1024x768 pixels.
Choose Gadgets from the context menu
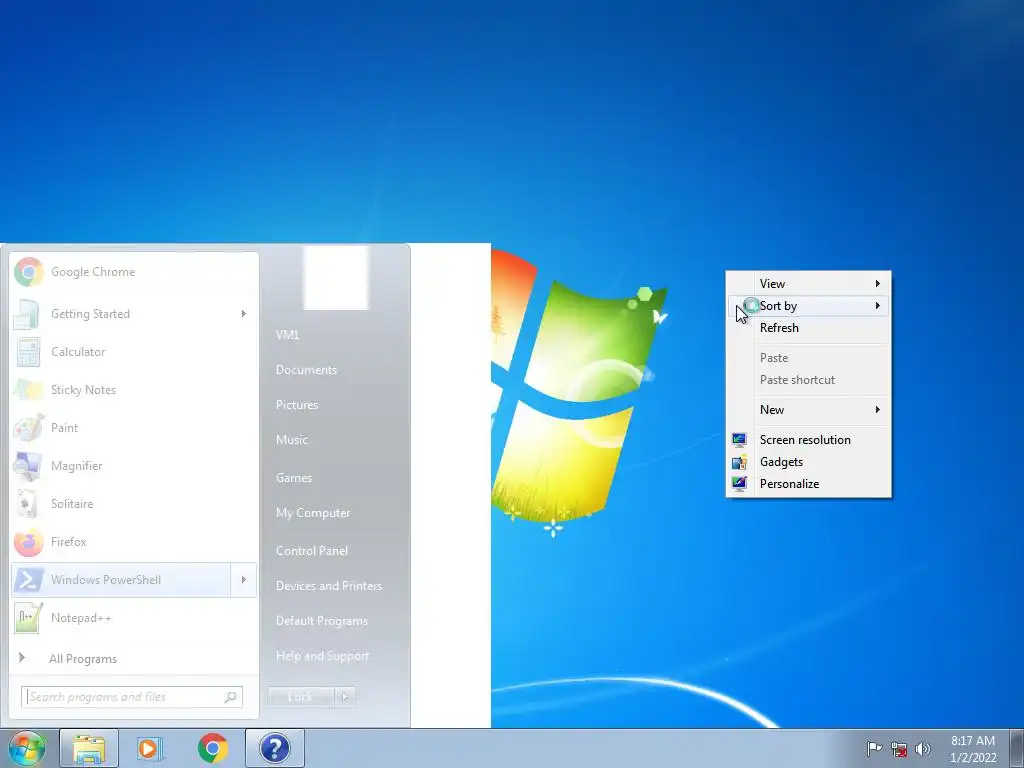click(x=808, y=462)
